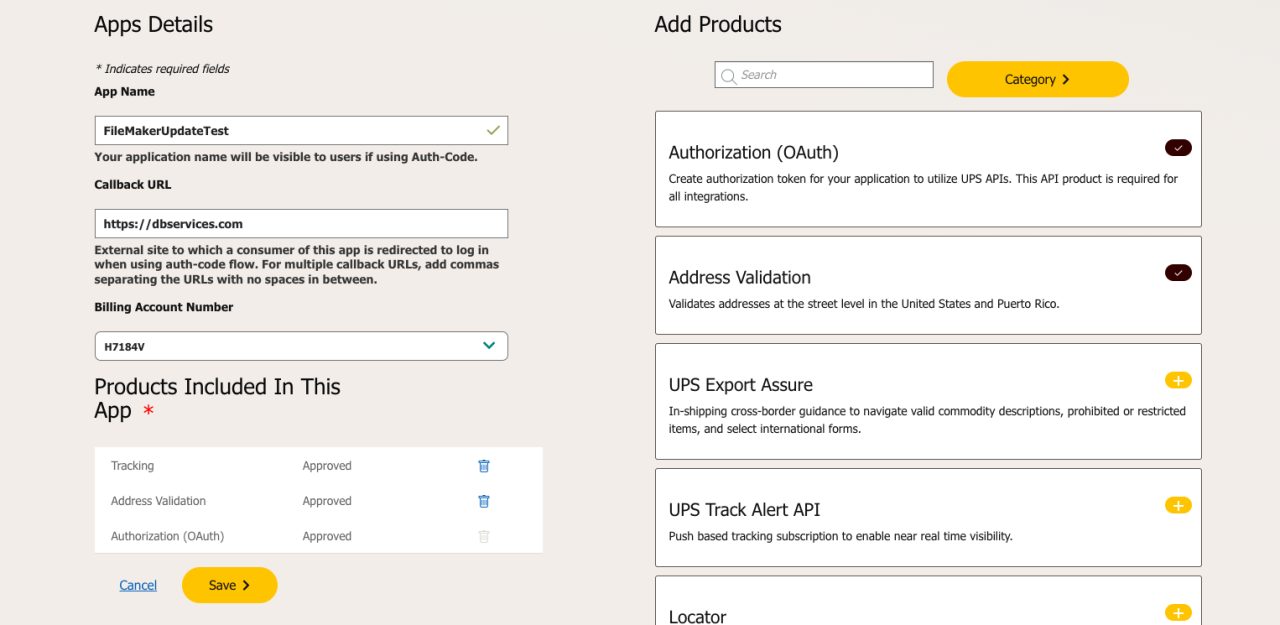Select the Authorization (OAuth) card title

[754, 153]
